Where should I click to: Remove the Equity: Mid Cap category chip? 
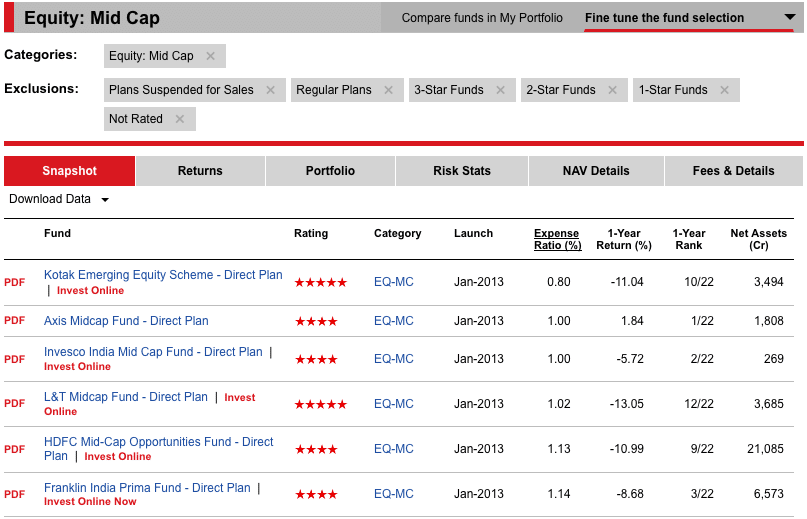210,56
